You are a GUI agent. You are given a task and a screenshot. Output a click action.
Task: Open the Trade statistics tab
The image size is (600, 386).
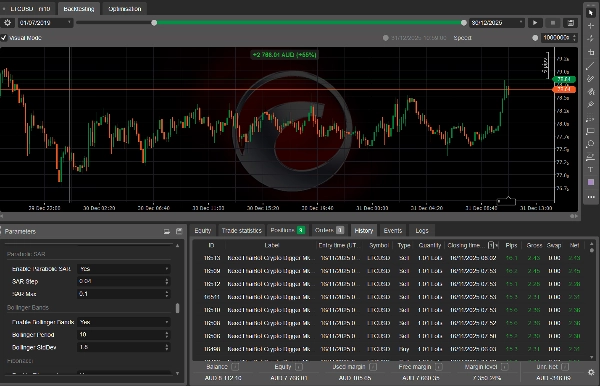click(241, 230)
